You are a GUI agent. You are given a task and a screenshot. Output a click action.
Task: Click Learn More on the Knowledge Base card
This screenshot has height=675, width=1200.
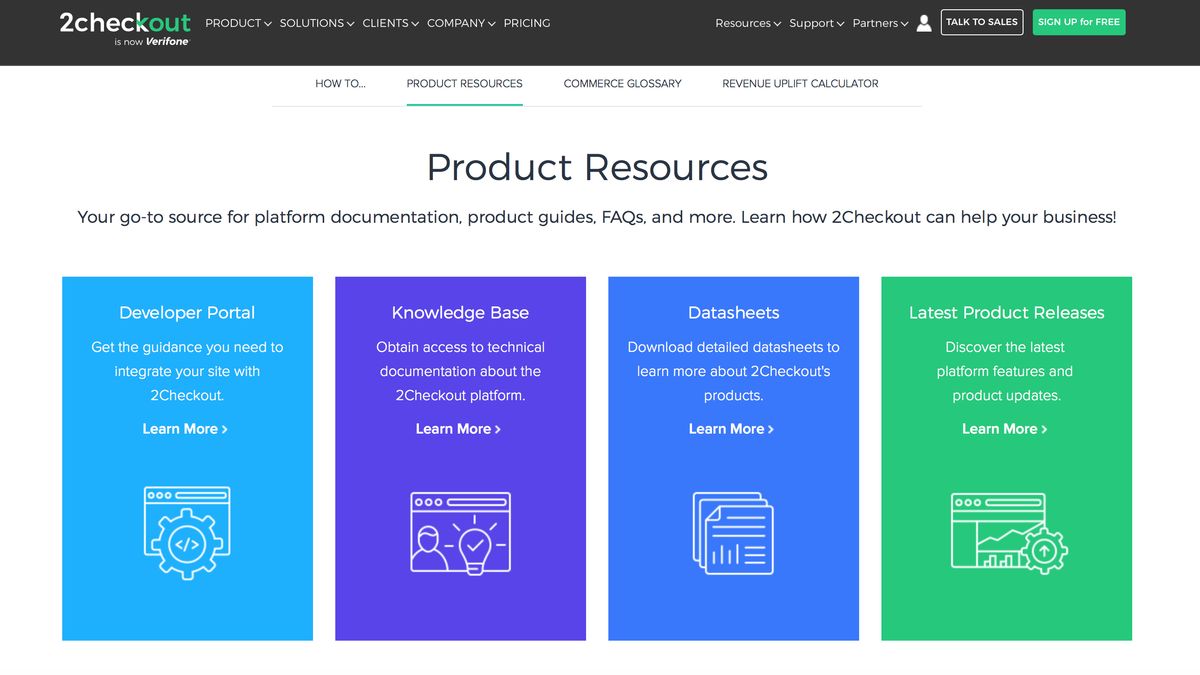pyautogui.click(x=459, y=428)
